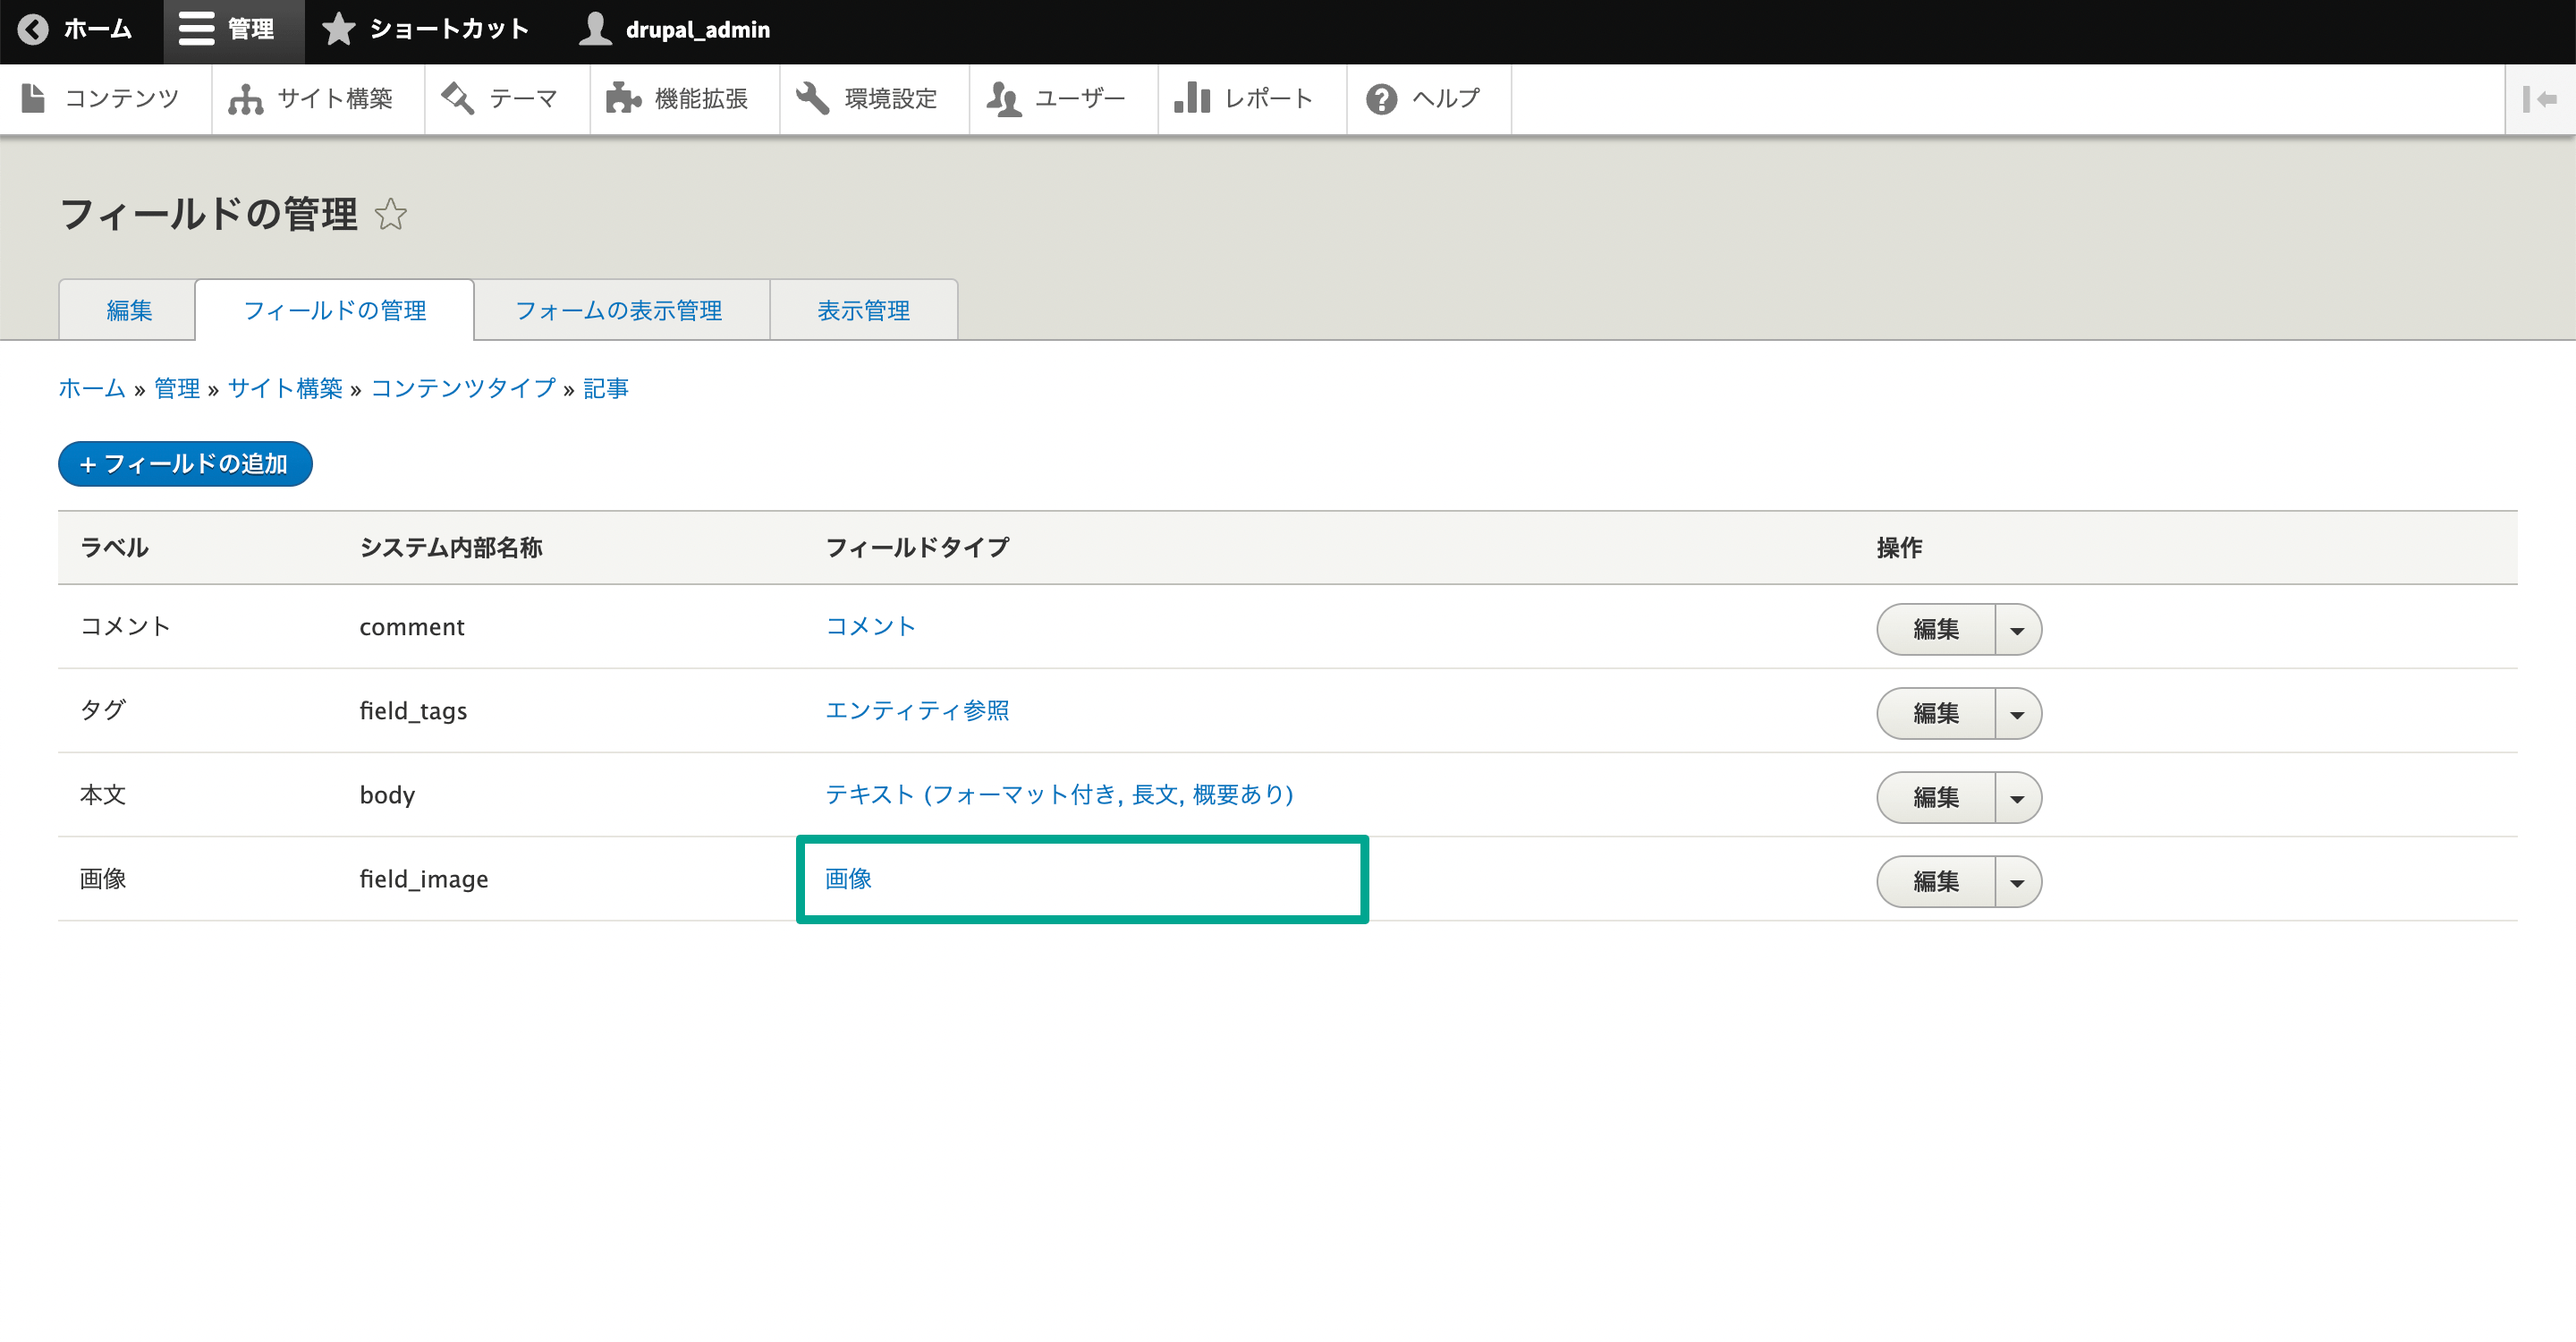Open サイト構築 admin menu item
This screenshot has width=2576, height=1342.
coord(318,99)
